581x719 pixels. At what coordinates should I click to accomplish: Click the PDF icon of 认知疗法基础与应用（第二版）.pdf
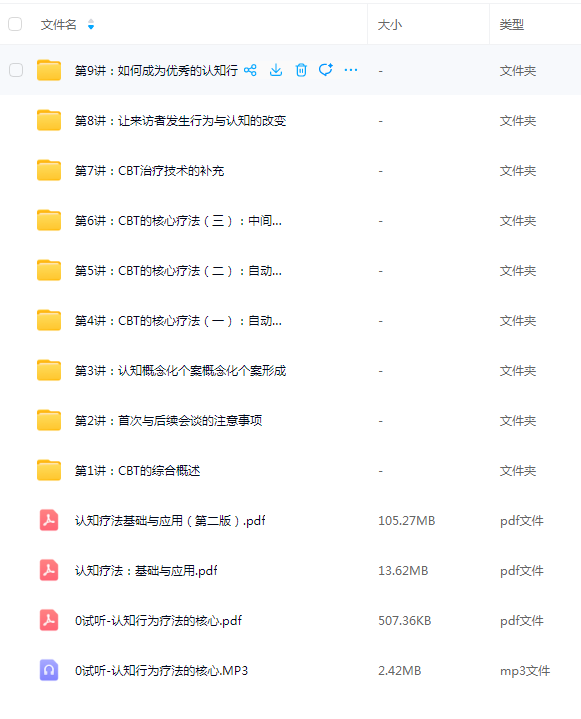click(x=49, y=520)
